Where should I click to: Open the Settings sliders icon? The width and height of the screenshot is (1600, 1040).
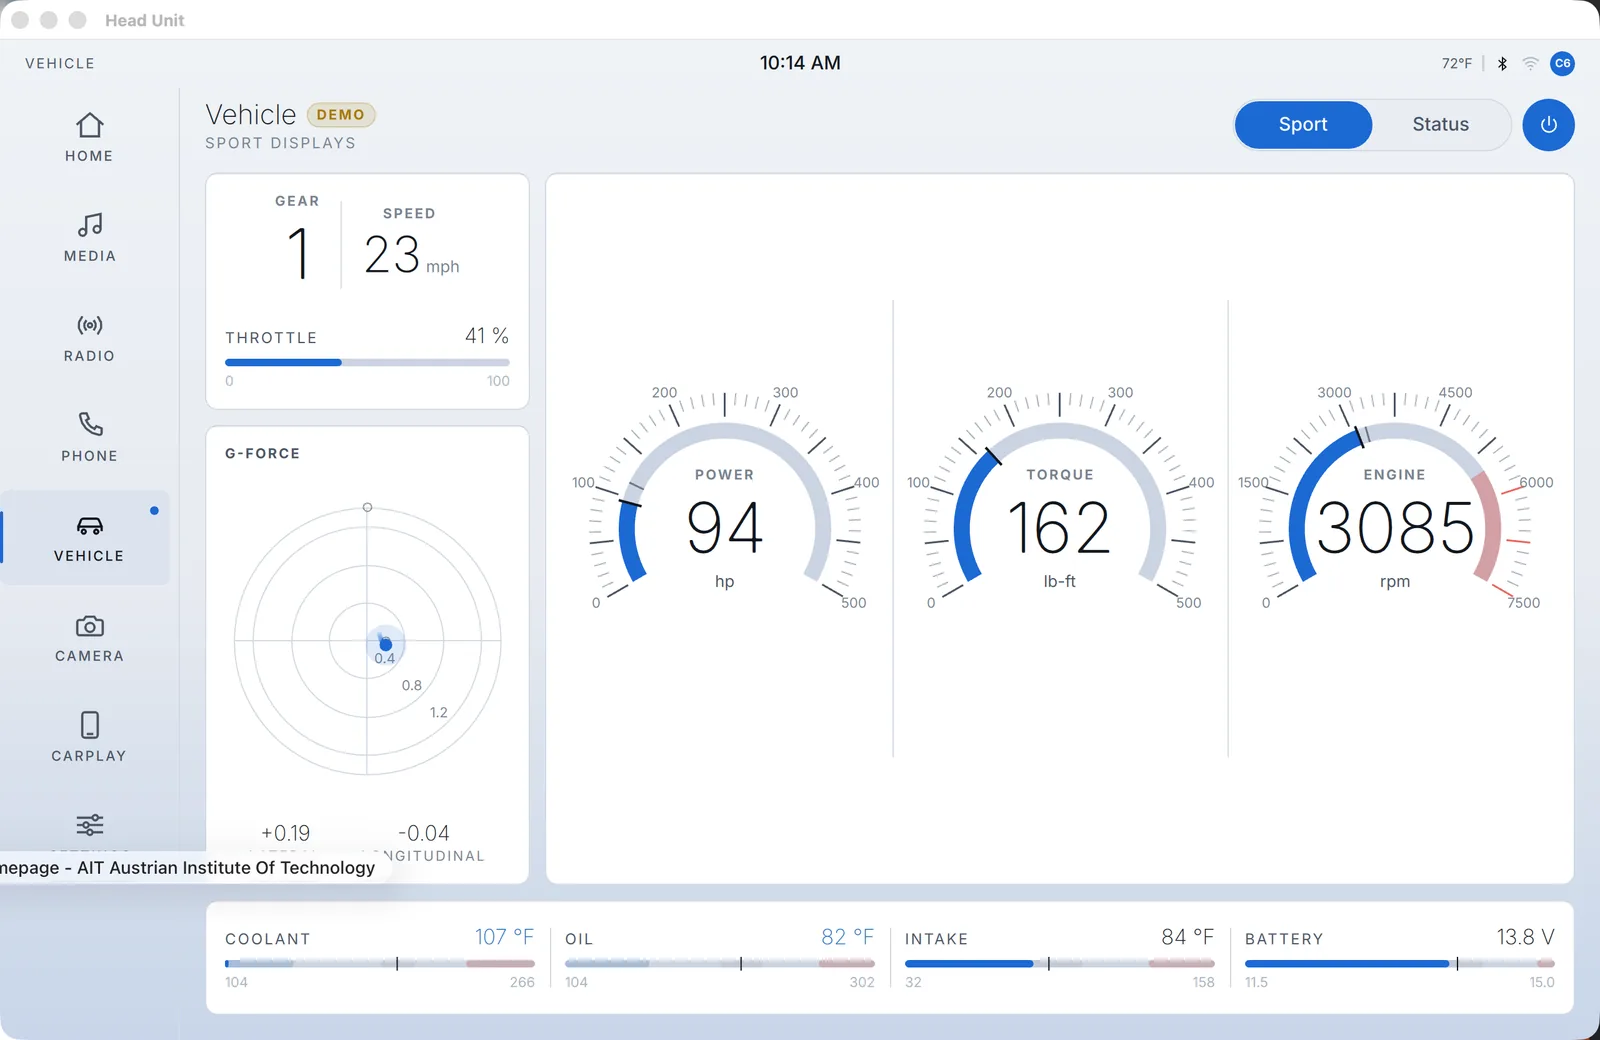89,825
